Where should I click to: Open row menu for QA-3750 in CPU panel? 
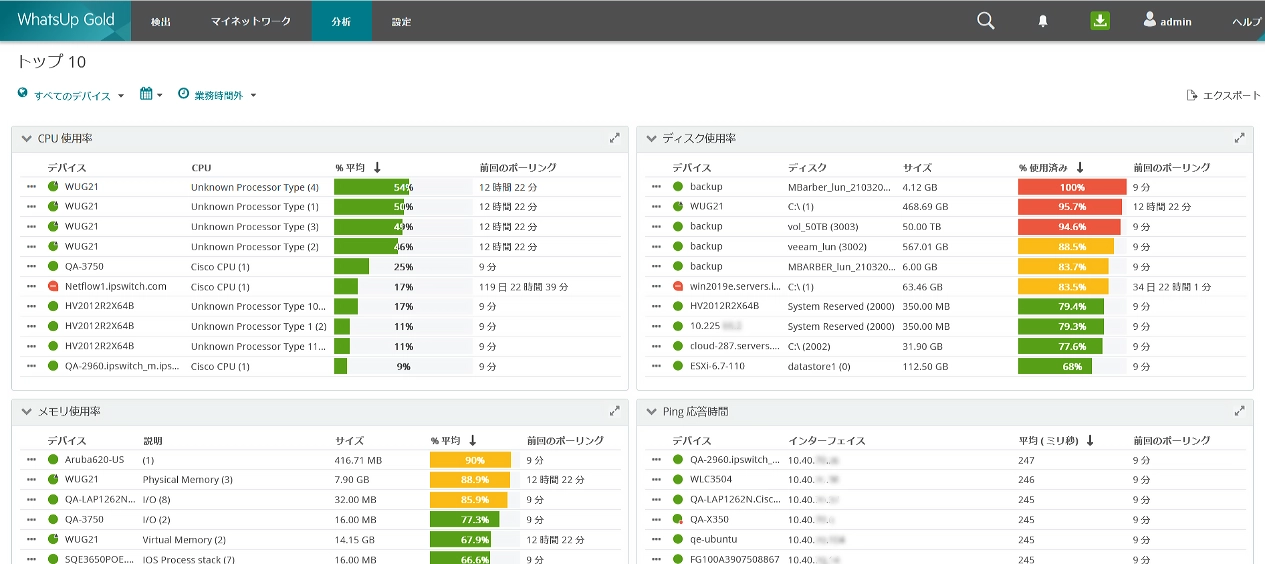point(32,267)
